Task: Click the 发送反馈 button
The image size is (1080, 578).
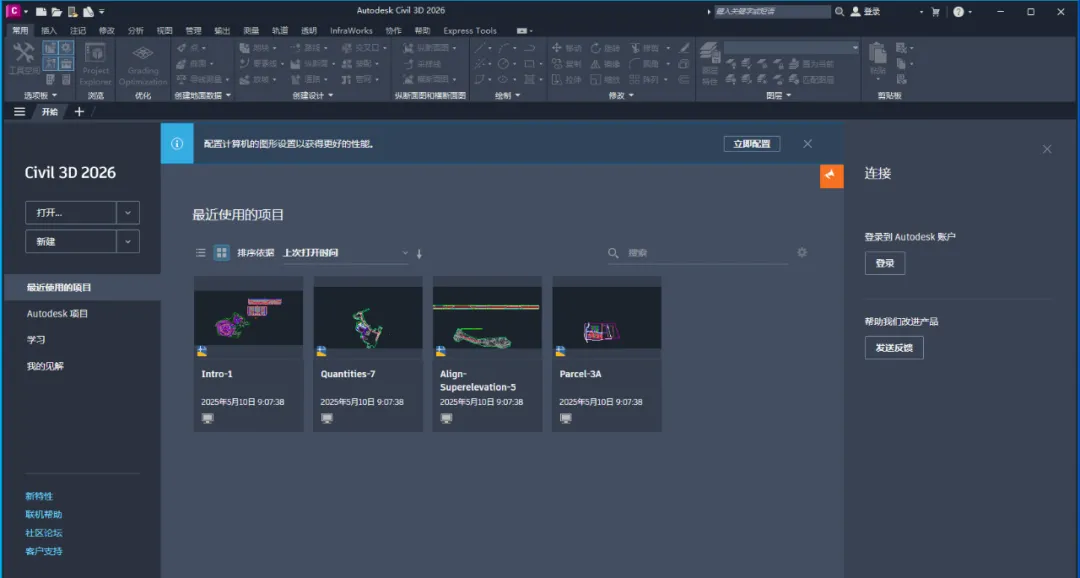Action: 894,348
